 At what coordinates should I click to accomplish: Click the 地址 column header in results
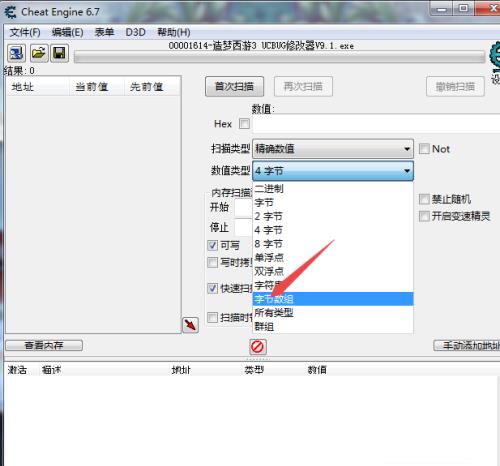[x=38, y=87]
